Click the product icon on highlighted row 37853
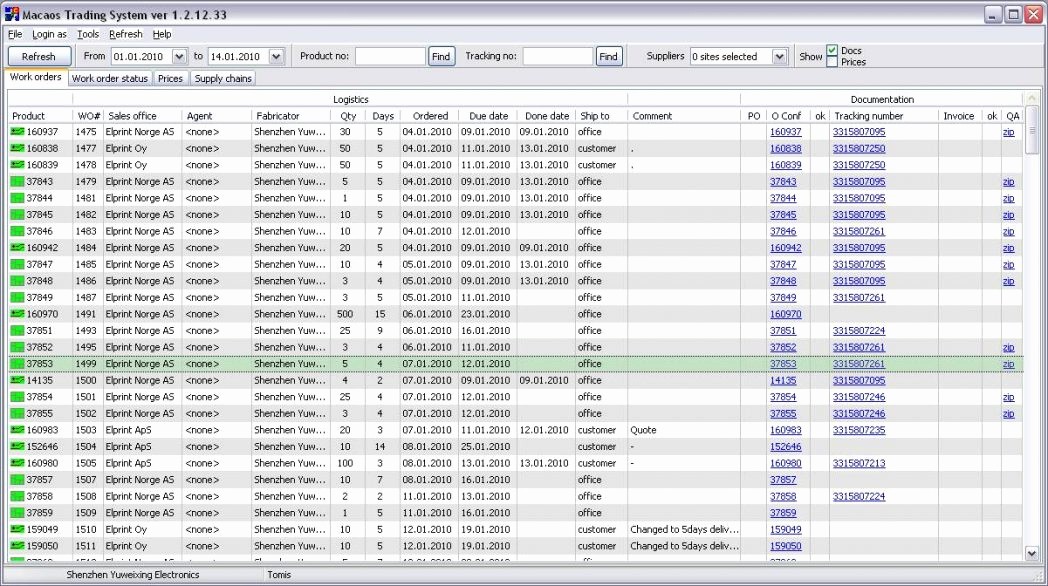This screenshot has height=586, width=1048. click(16, 363)
